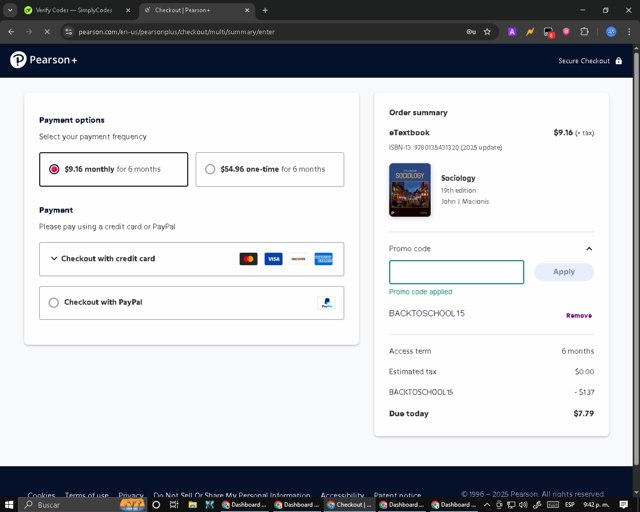Click the Visa card logo icon

point(273,259)
